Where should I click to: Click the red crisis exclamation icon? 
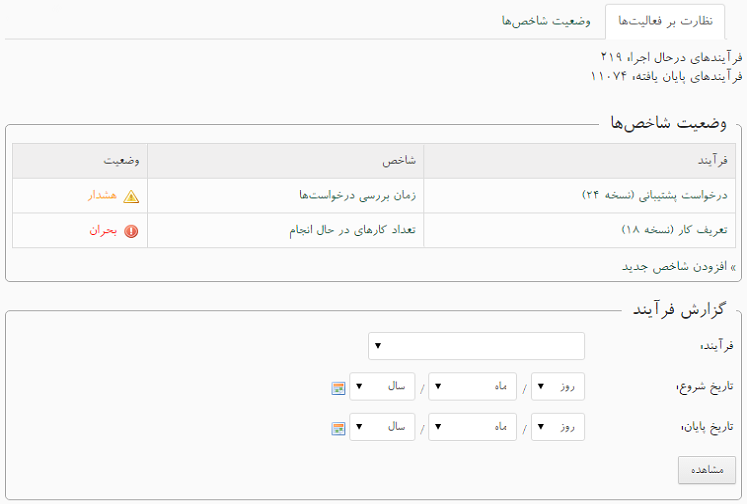pos(131,231)
